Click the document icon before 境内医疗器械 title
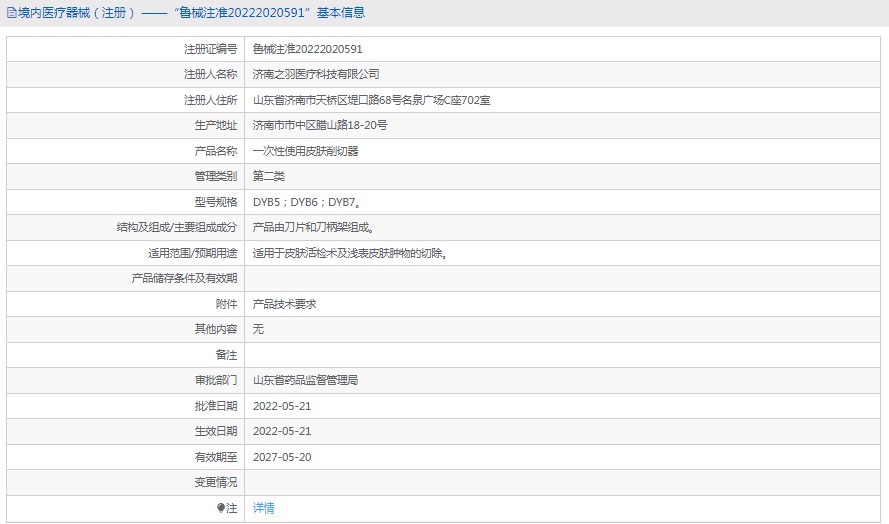The image size is (889, 524). (x=11, y=13)
